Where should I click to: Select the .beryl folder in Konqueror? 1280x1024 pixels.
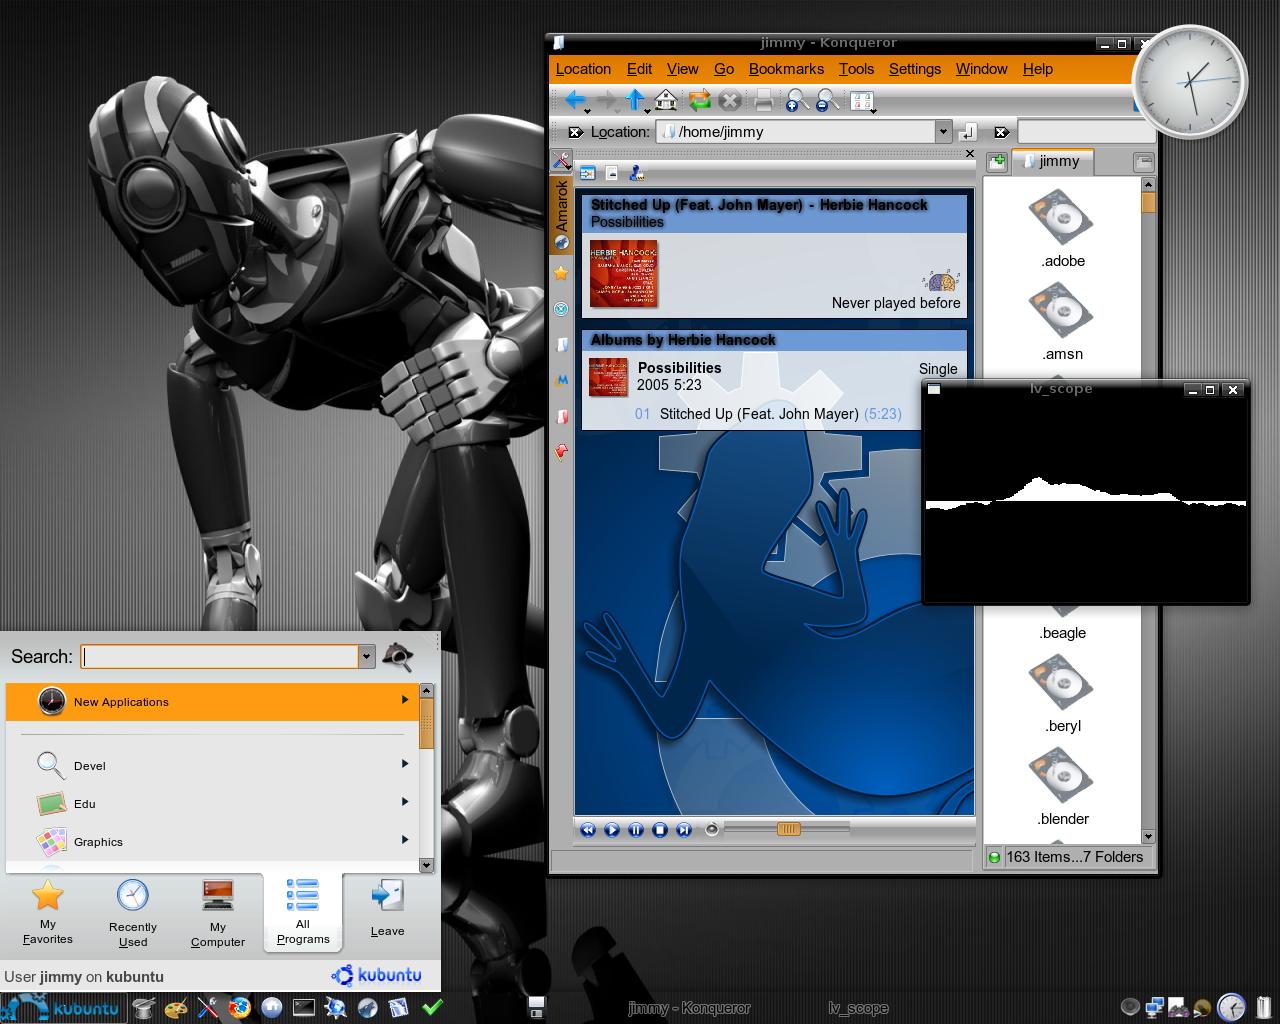(1062, 696)
